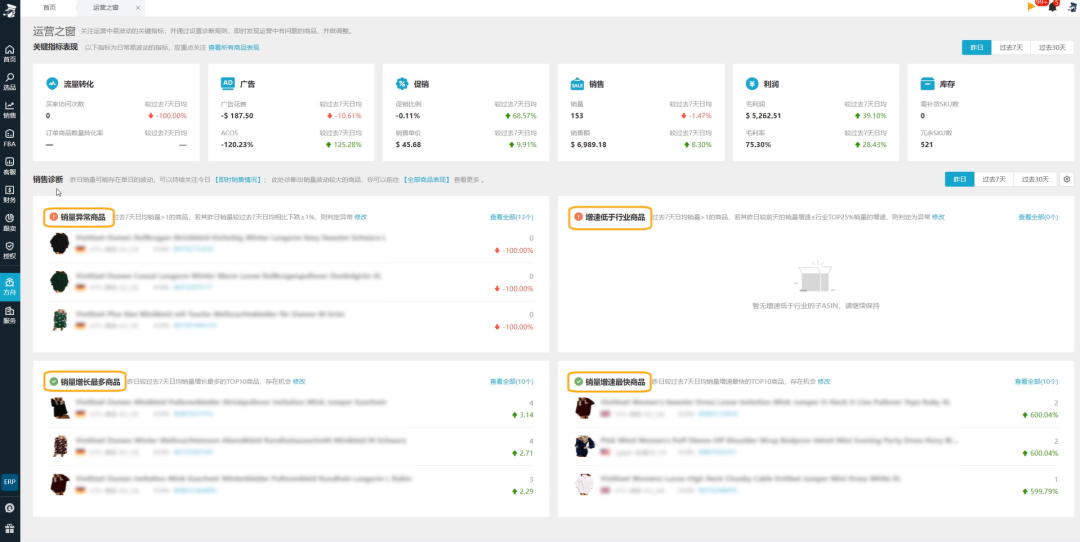Open 客服 in the left sidebar

[x=10, y=166]
